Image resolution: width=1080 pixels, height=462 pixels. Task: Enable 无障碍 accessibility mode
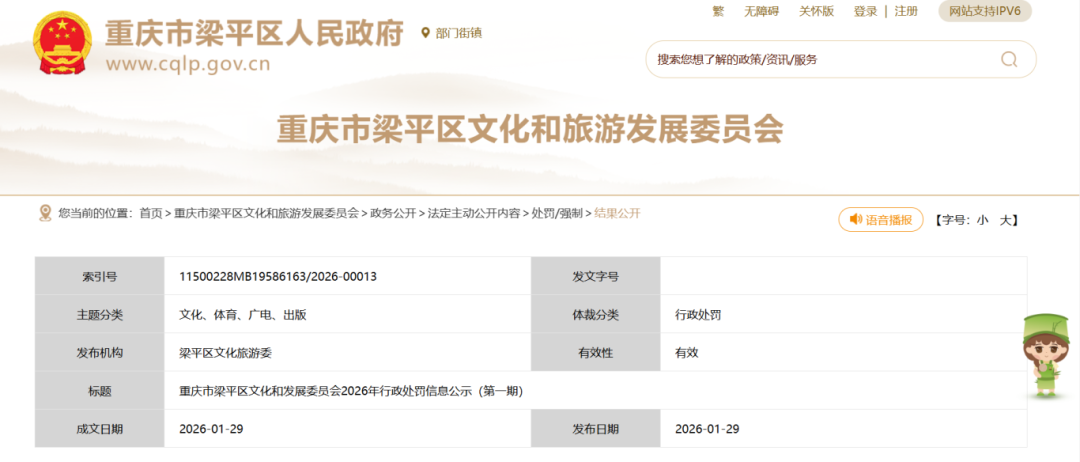pyautogui.click(x=761, y=11)
